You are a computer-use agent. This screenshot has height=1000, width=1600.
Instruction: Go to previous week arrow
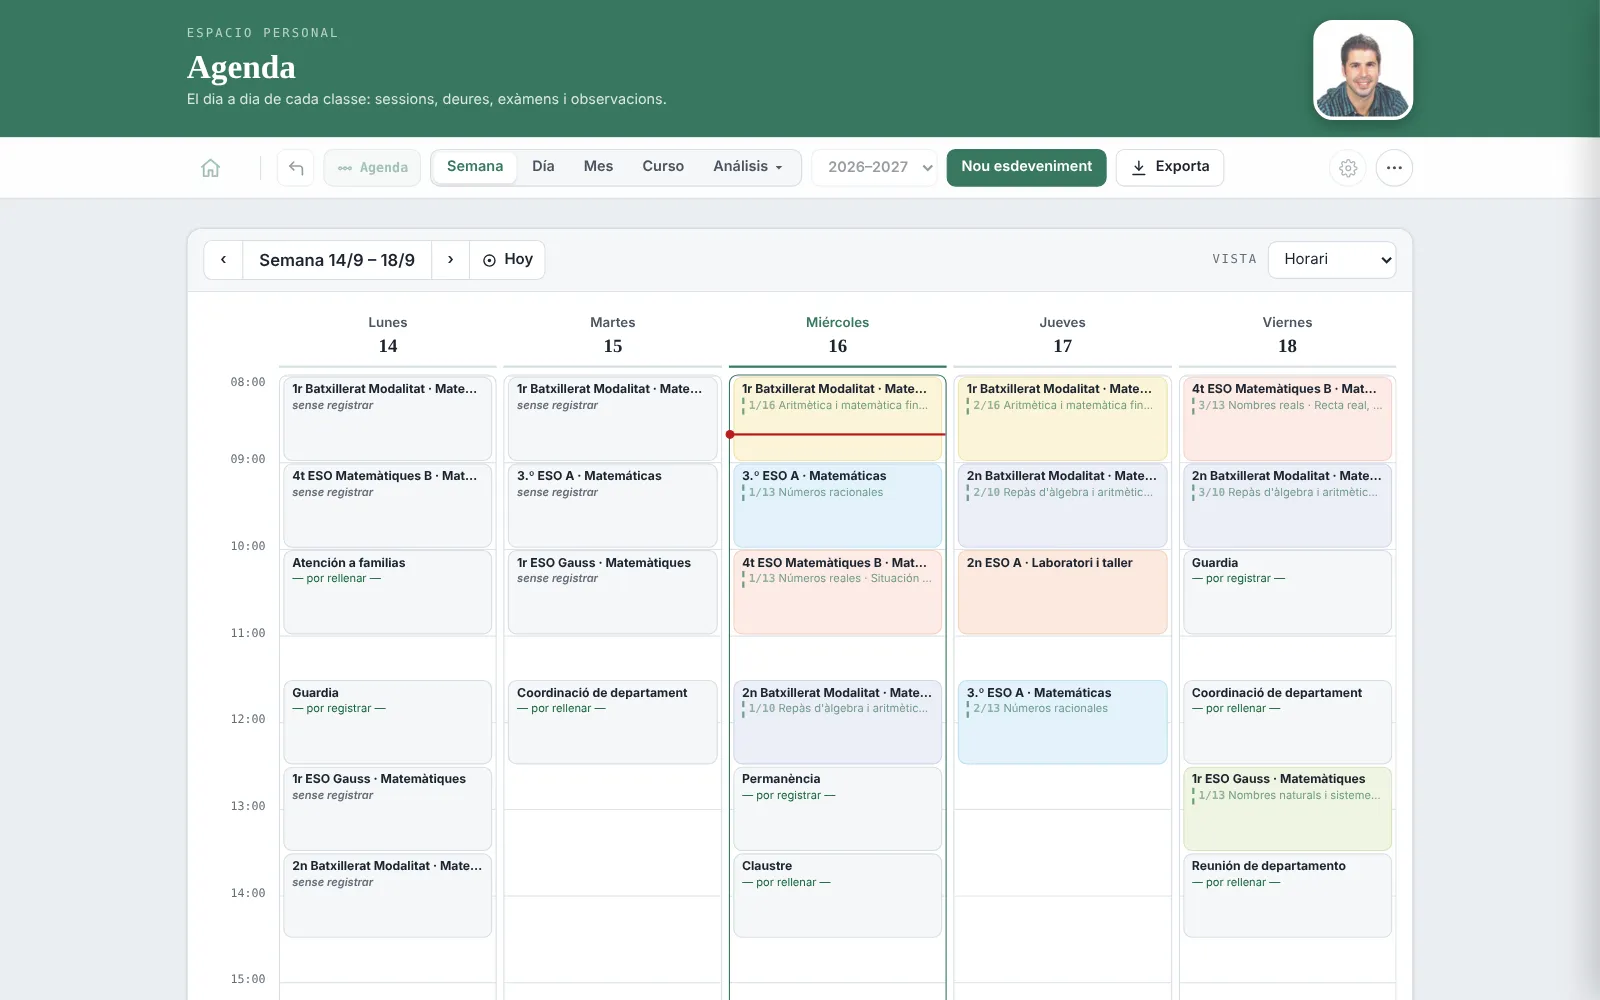coord(223,260)
